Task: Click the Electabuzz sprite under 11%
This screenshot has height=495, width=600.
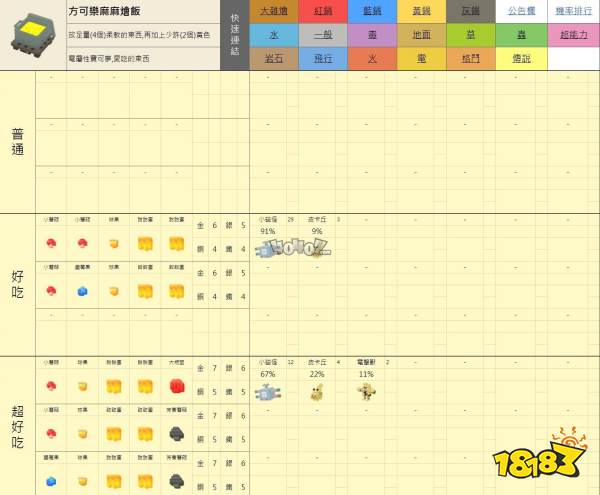Action: pyautogui.click(x=366, y=392)
